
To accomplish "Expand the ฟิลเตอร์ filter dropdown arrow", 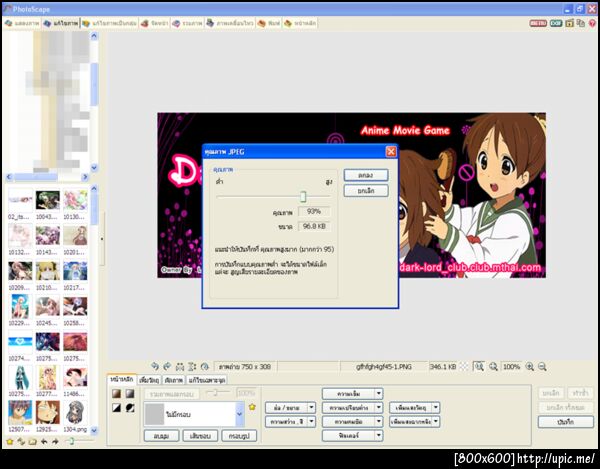I will tap(378, 435).
